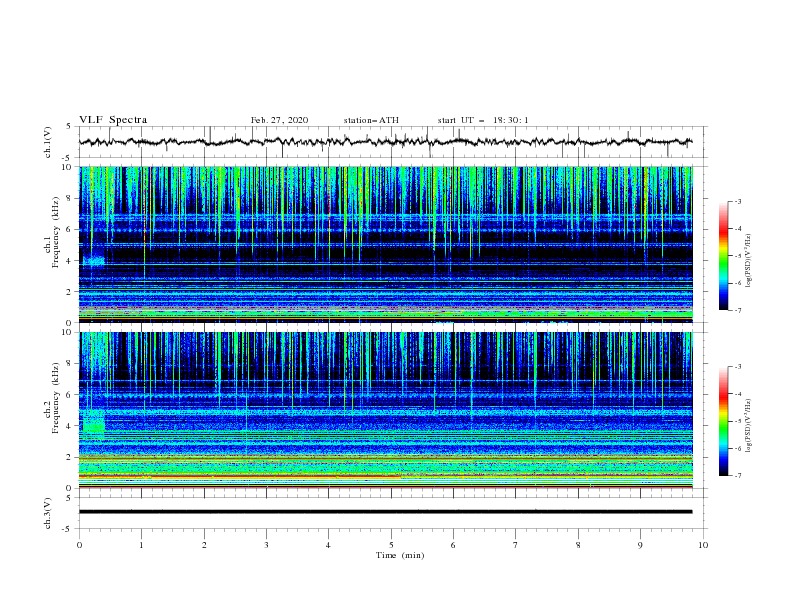792x612 pixels.
Task: Click the ch.3 flat voltage trace
Action: click(385, 512)
